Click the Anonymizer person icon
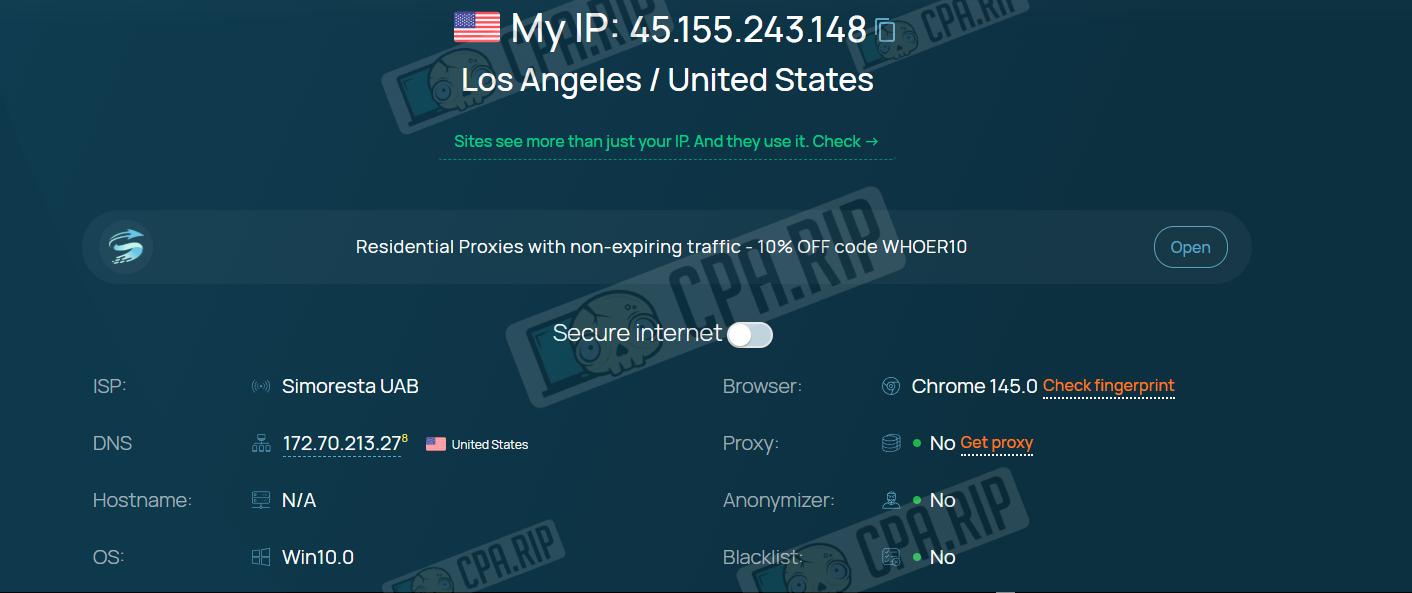 (891, 500)
